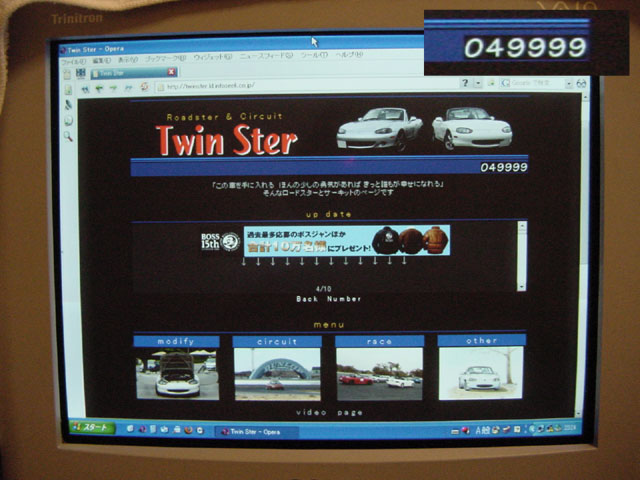
Task: Open the ウィジェット (Widgets) menu
Action: coord(213,58)
